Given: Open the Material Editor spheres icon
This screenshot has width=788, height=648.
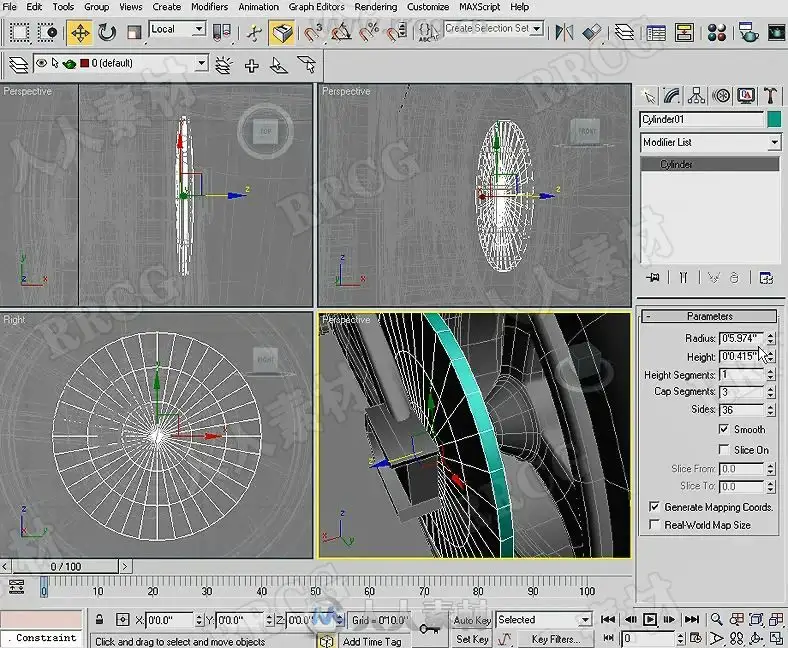Looking at the screenshot, I should tap(716, 32).
